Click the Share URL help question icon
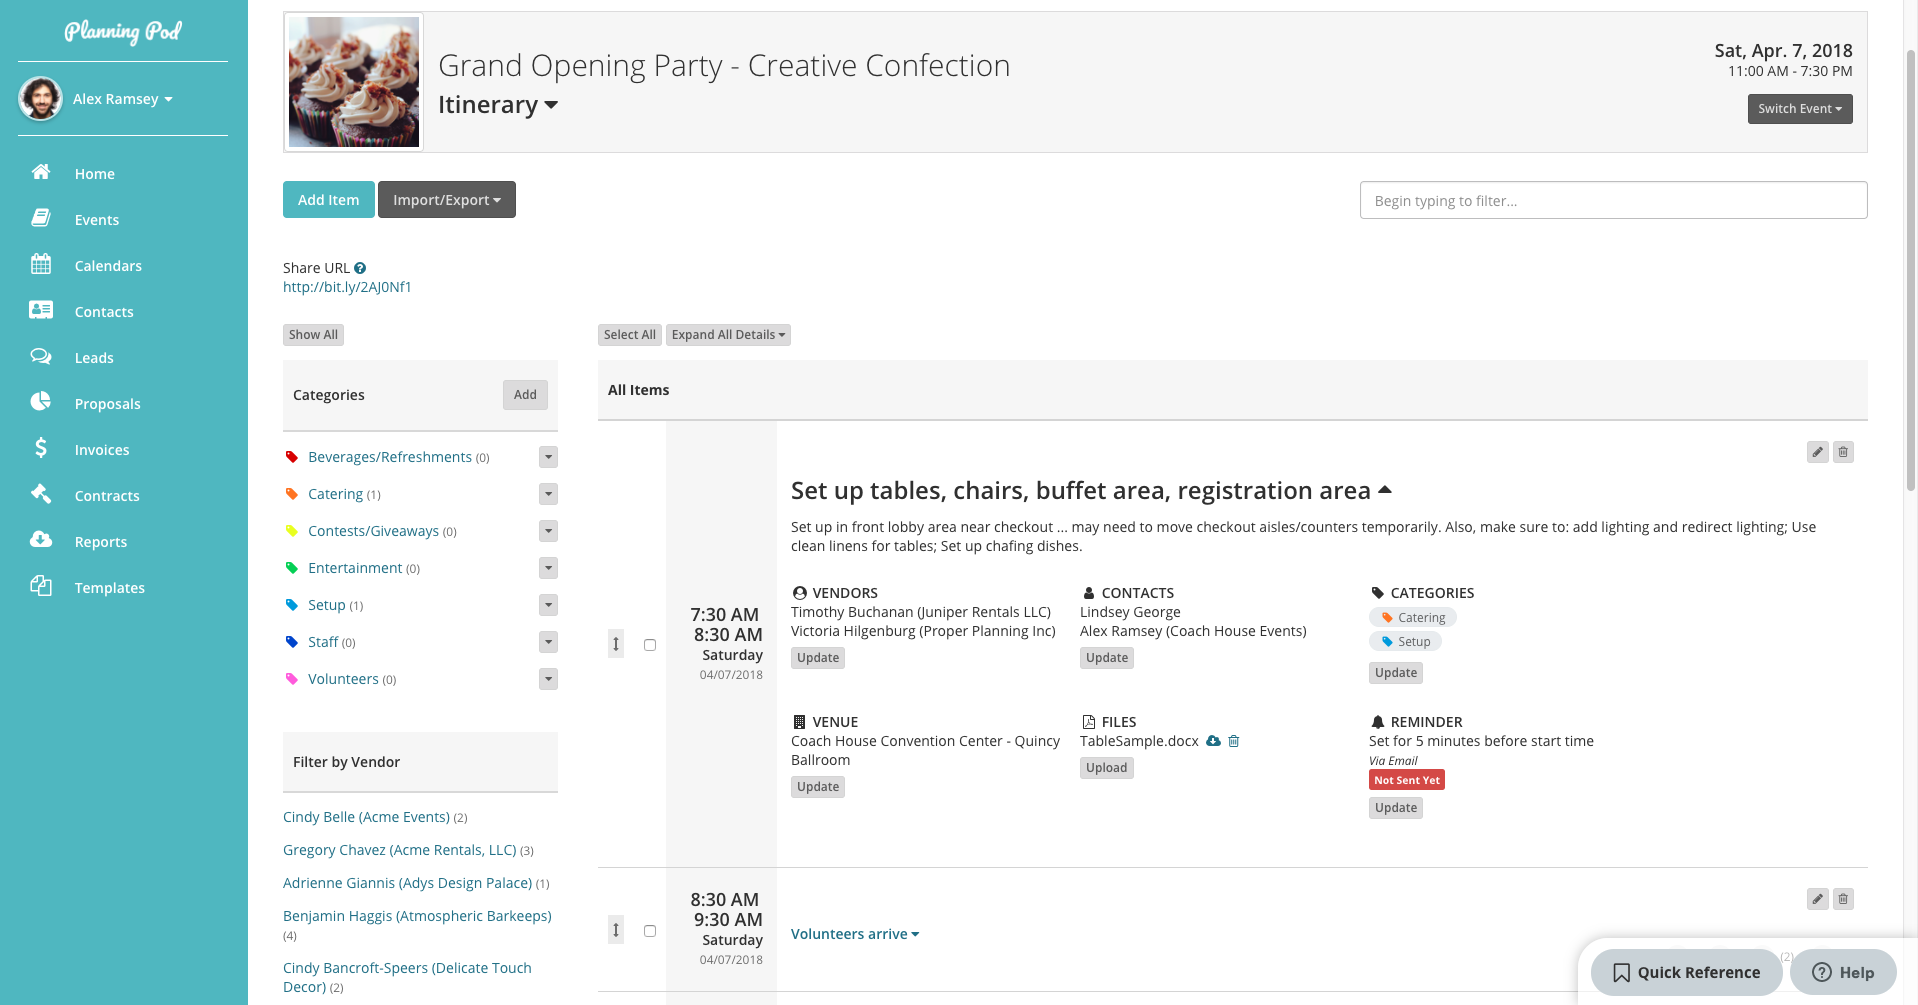The width and height of the screenshot is (1918, 1005). 360,268
